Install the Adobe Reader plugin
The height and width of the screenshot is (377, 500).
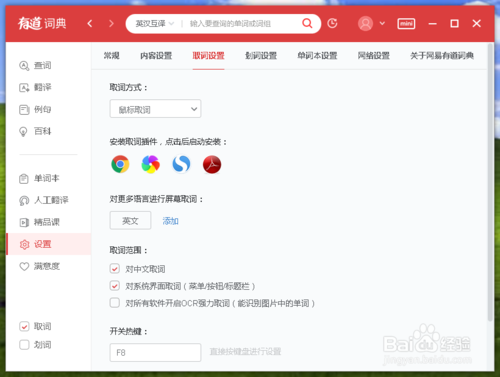pos(212,164)
